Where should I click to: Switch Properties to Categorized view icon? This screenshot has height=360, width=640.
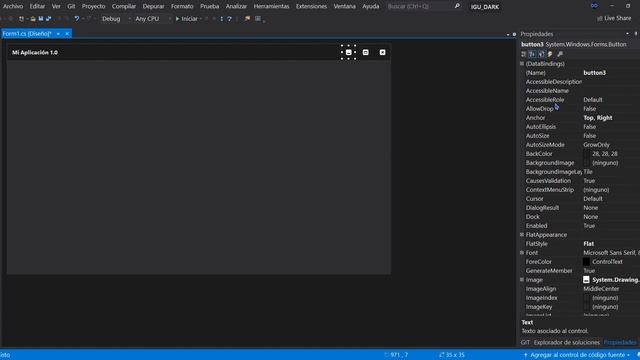pos(524,54)
